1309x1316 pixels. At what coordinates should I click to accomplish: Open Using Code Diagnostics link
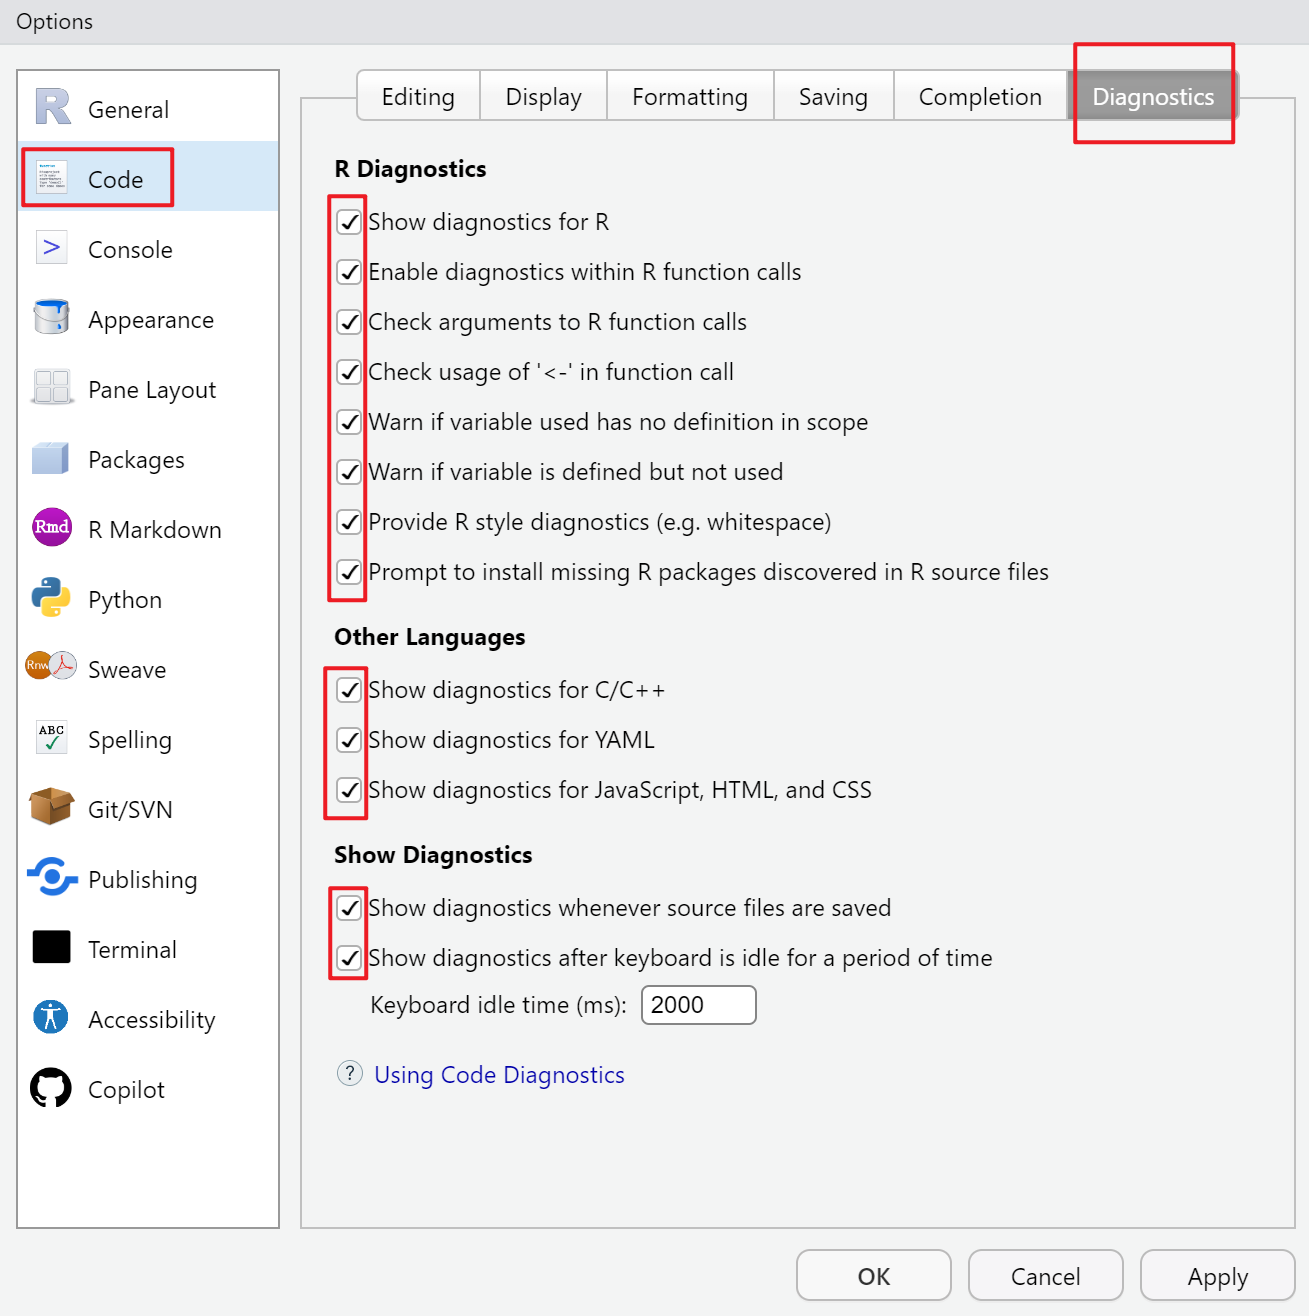[499, 1075]
